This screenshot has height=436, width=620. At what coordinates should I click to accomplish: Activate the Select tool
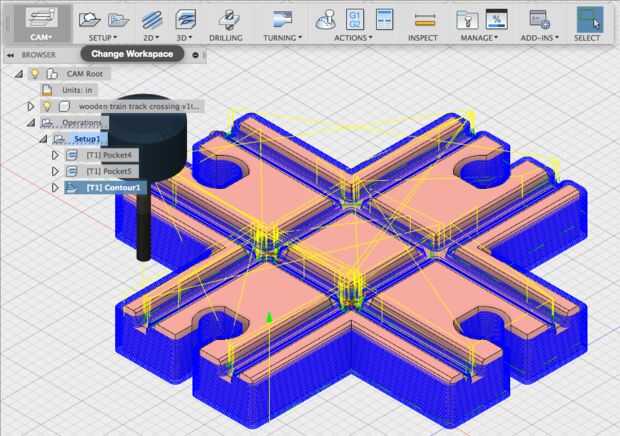(x=590, y=19)
